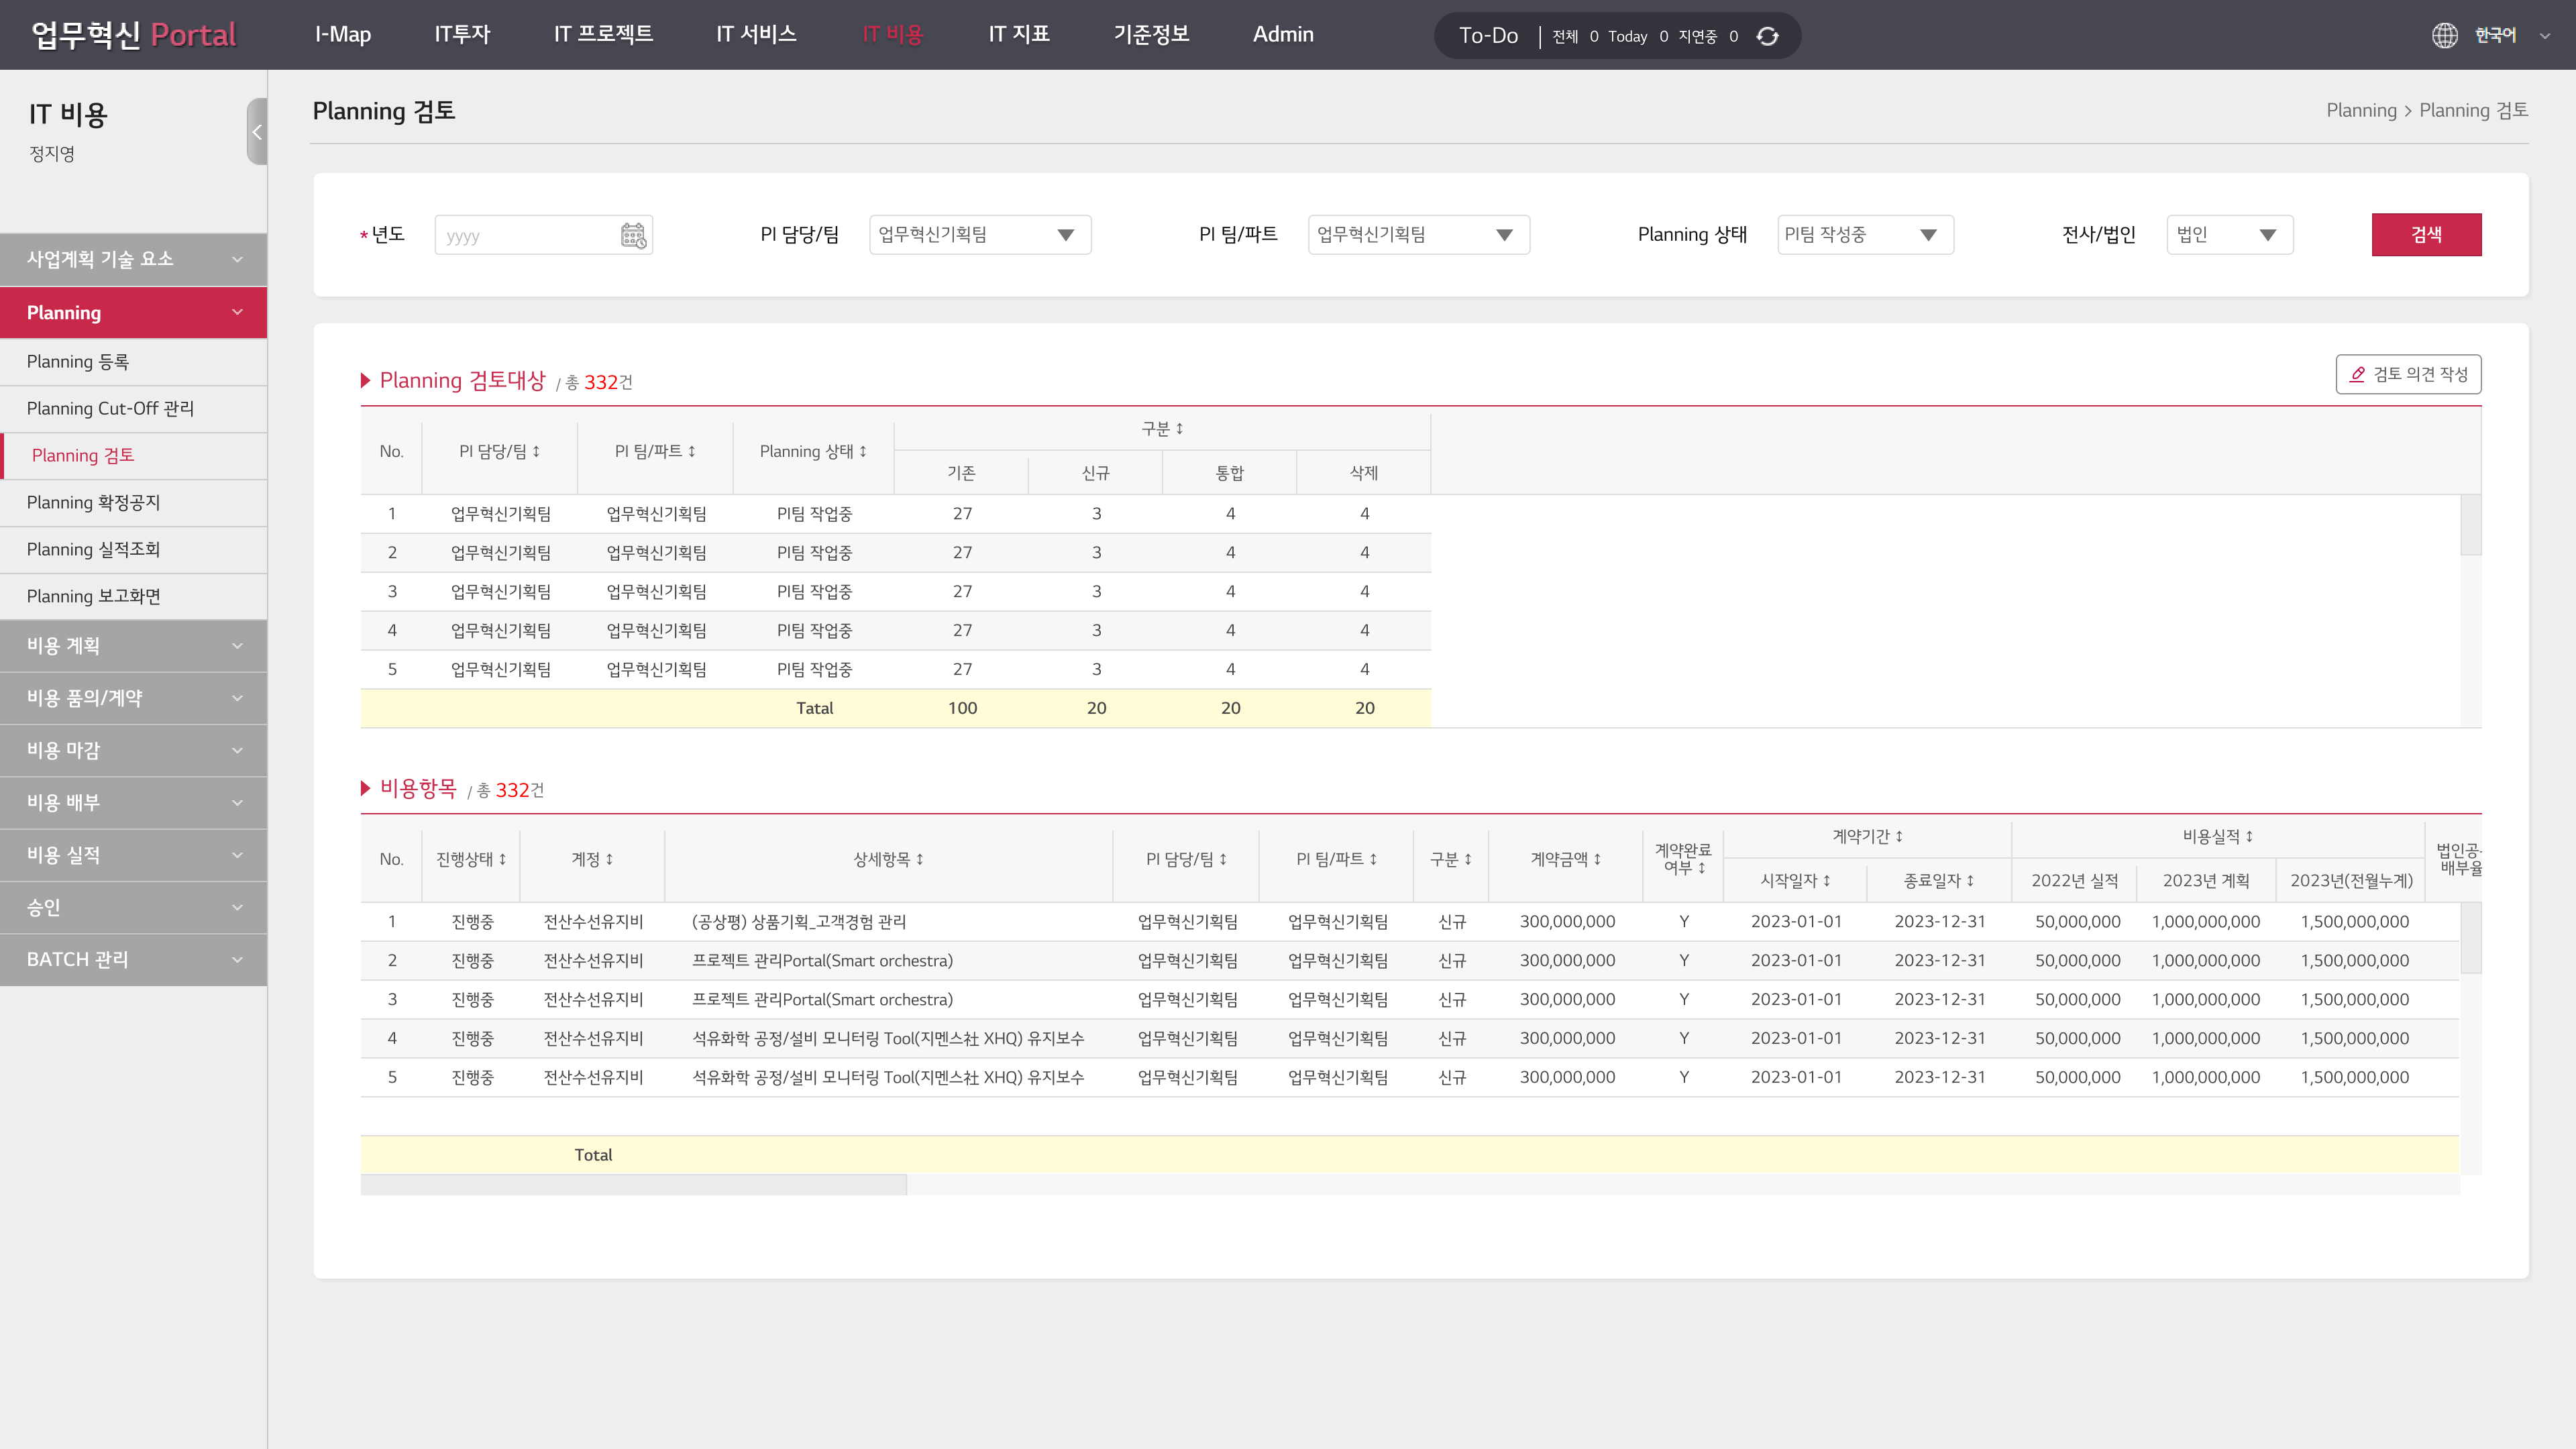Open the IT투자 top menu
The image size is (2576, 1449).
point(462,35)
